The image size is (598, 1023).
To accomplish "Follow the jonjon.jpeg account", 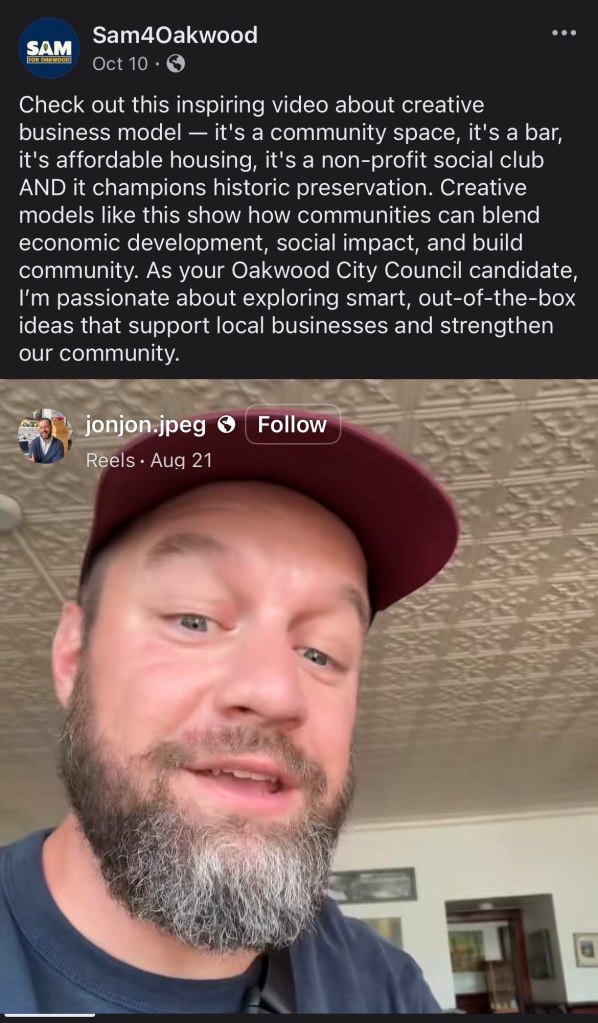I will (x=292, y=425).
